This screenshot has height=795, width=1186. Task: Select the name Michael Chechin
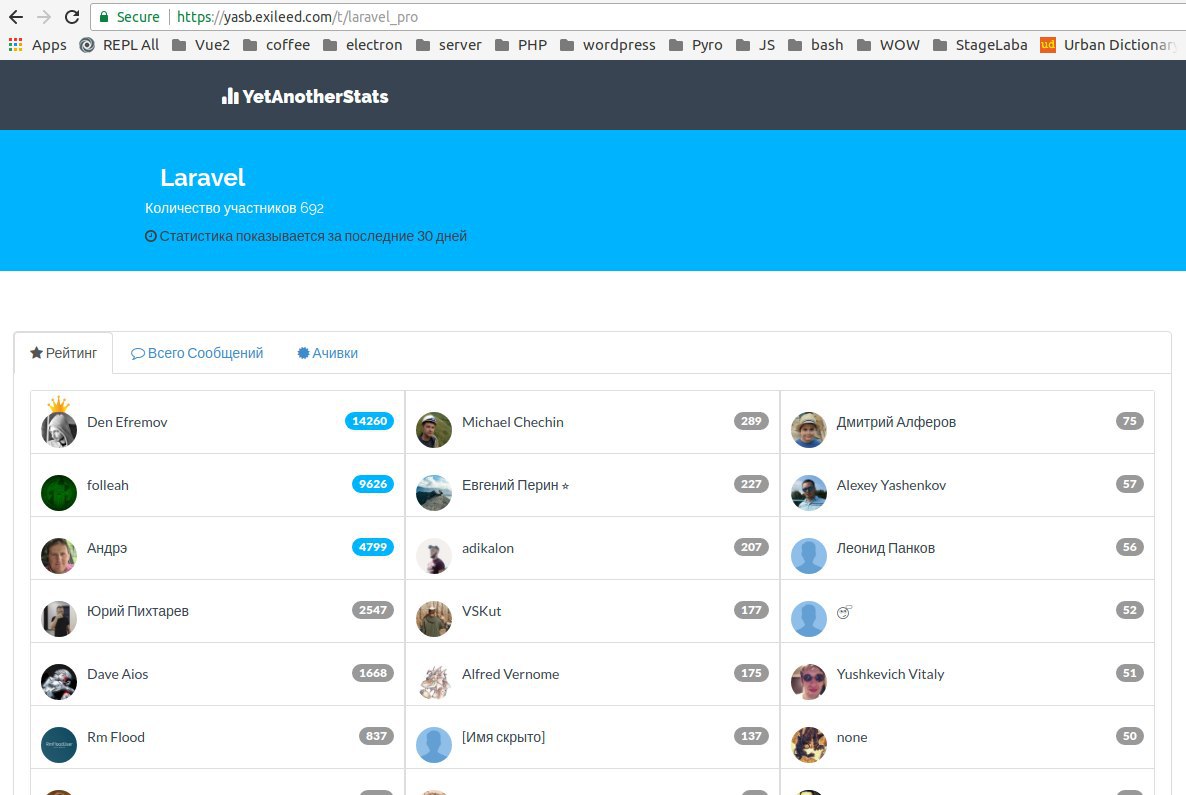(513, 422)
